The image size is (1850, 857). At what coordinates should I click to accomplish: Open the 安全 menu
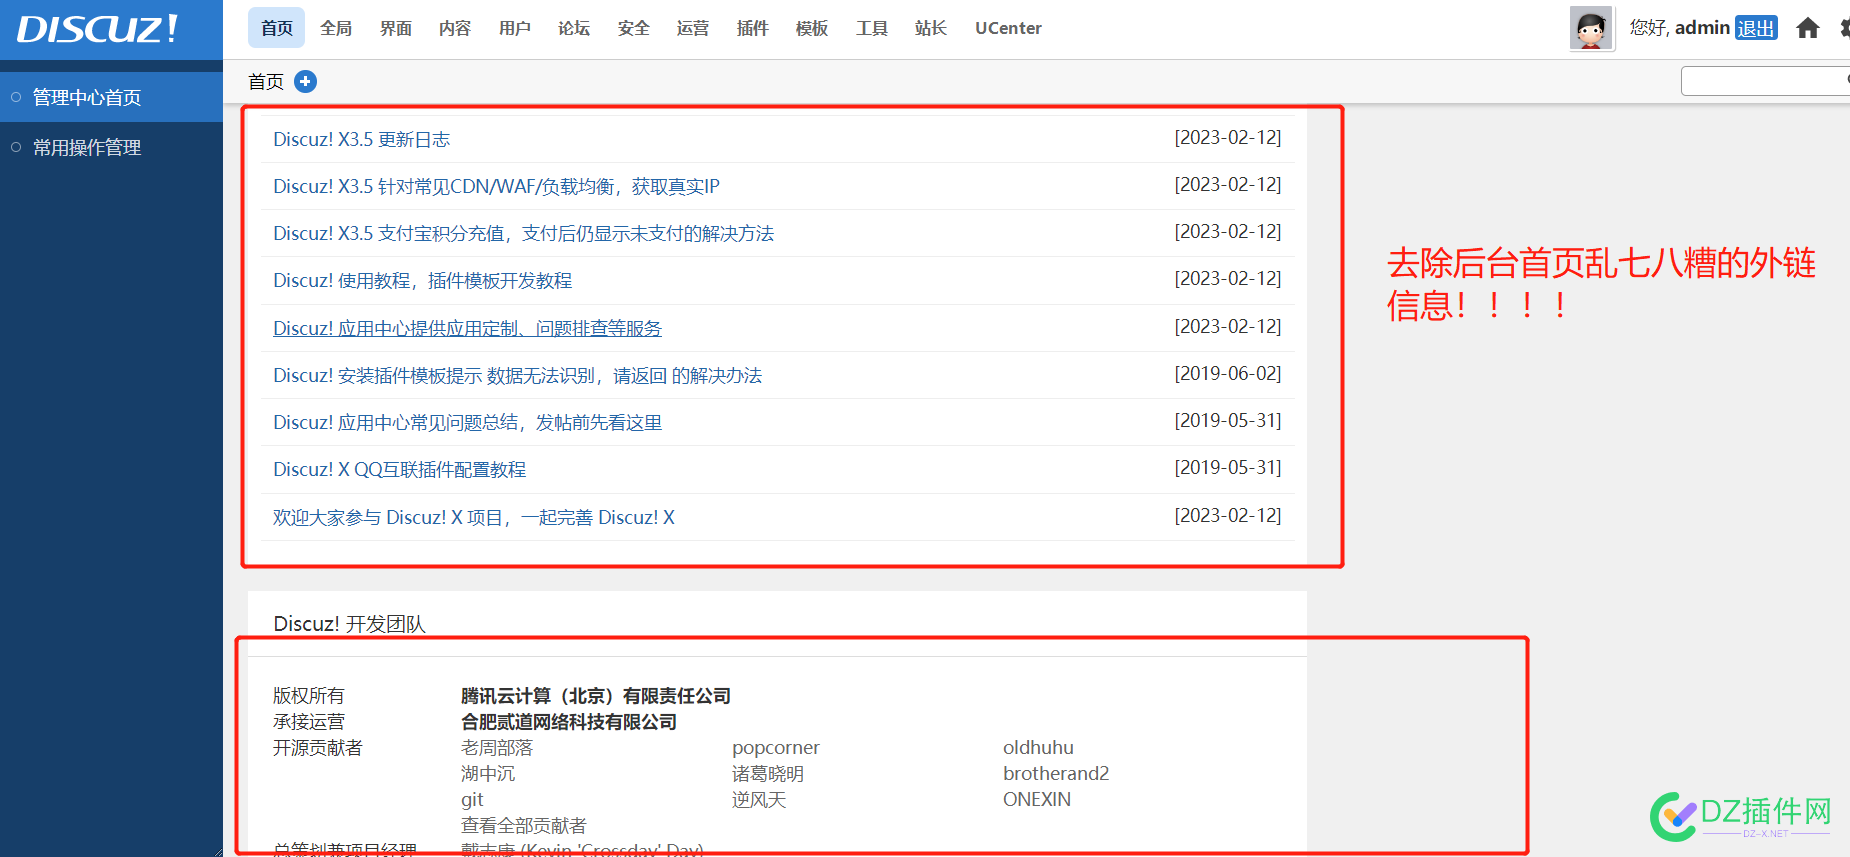(x=634, y=28)
